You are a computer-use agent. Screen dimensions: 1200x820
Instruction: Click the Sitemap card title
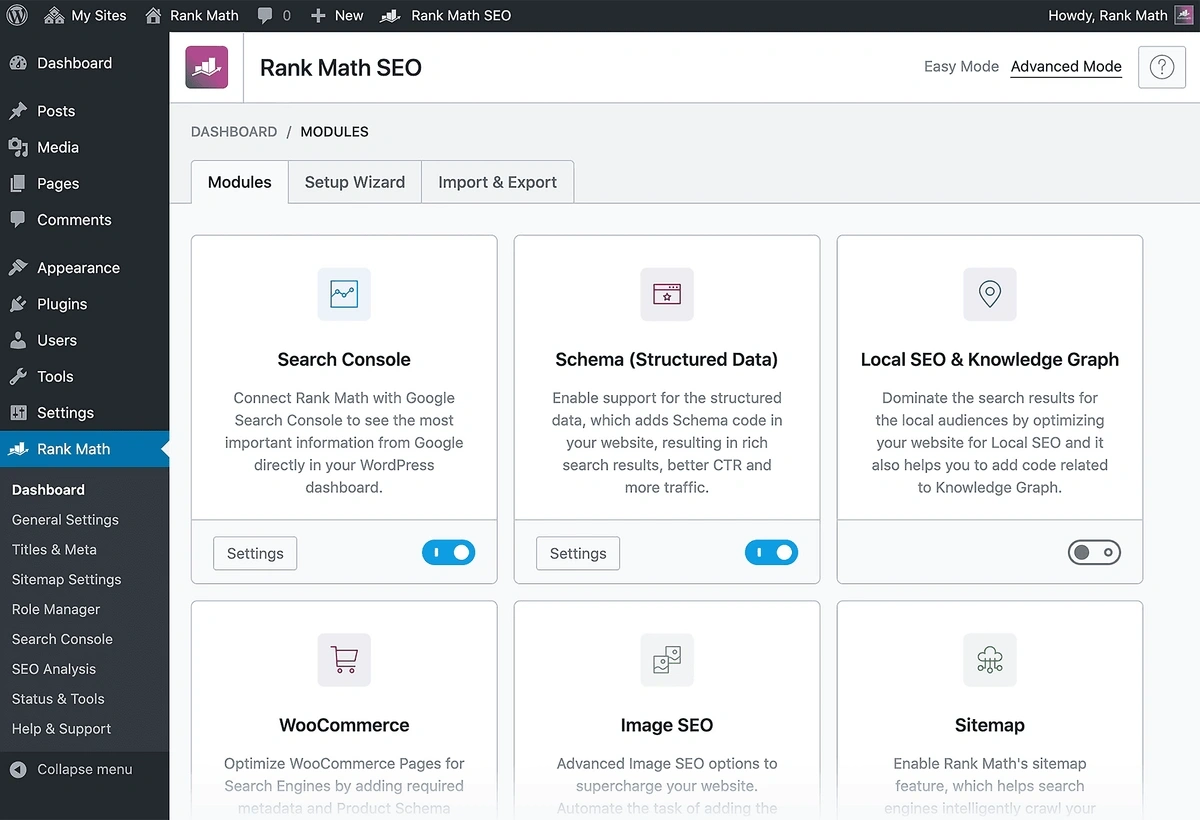[x=990, y=726]
